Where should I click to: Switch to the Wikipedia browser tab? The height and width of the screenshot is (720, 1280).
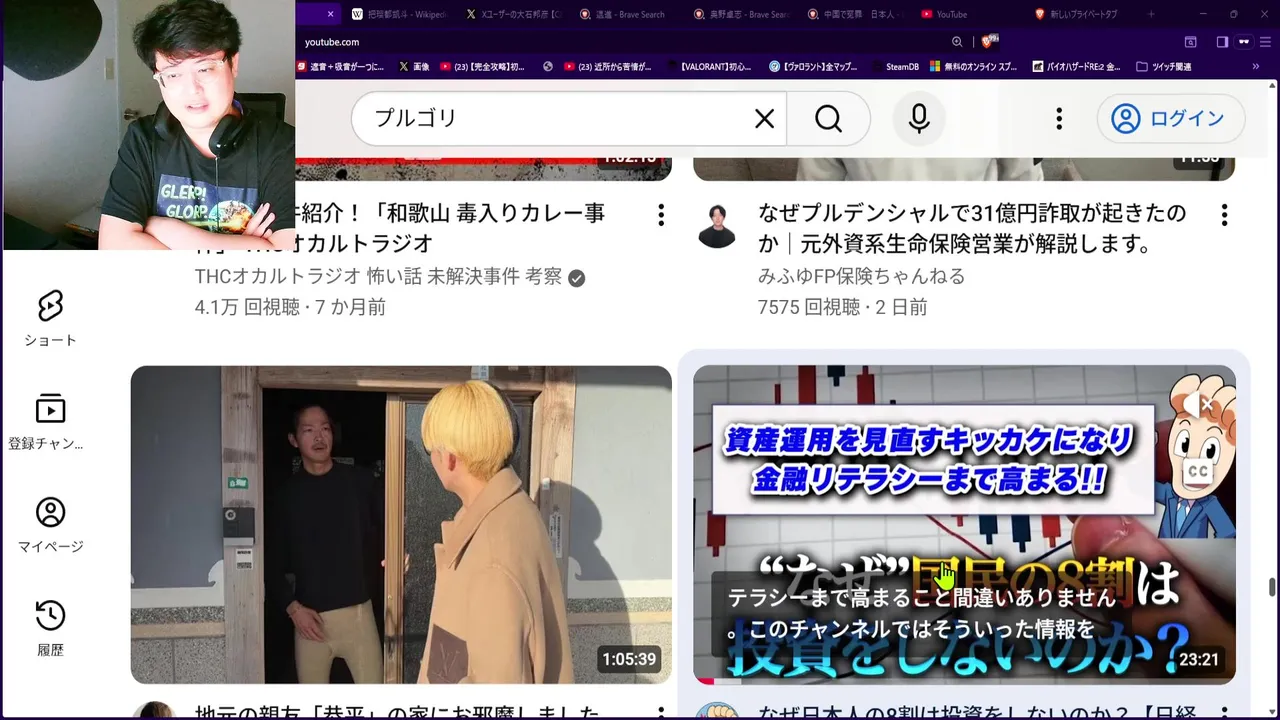coord(400,14)
